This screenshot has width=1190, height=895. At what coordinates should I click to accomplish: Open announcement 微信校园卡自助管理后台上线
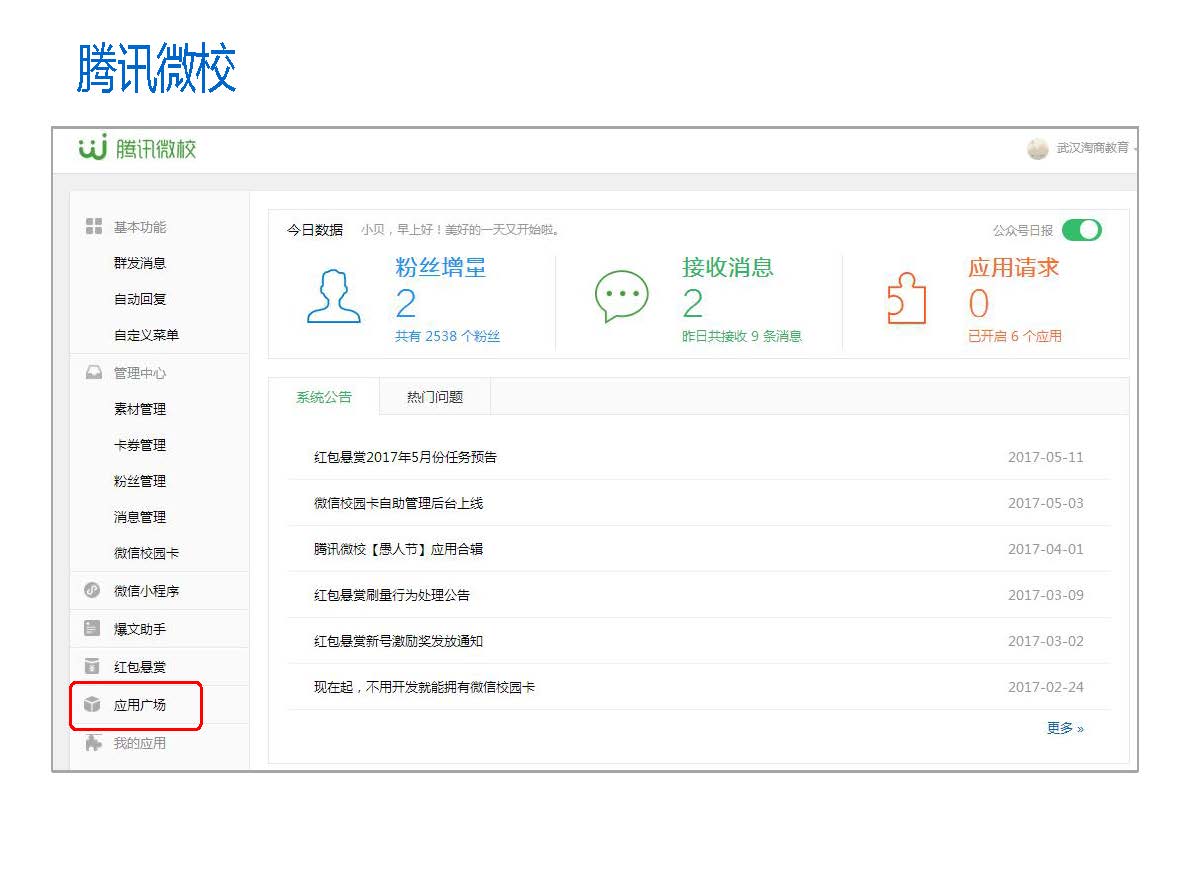pyautogui.click(x=398, y=503)
